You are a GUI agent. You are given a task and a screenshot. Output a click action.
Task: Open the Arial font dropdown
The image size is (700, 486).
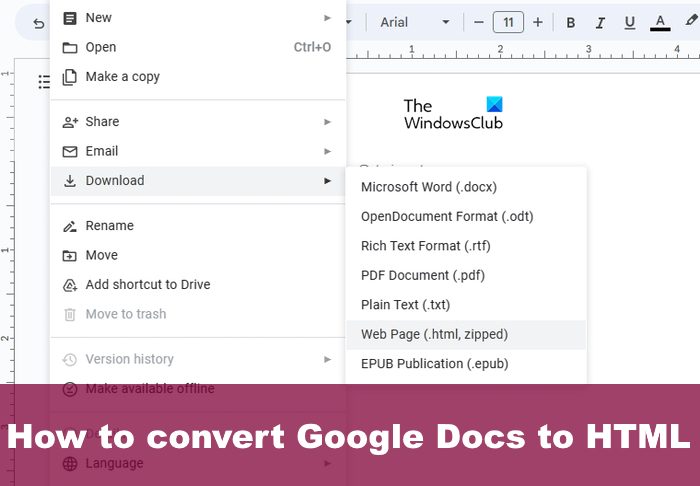pos(414,22)
